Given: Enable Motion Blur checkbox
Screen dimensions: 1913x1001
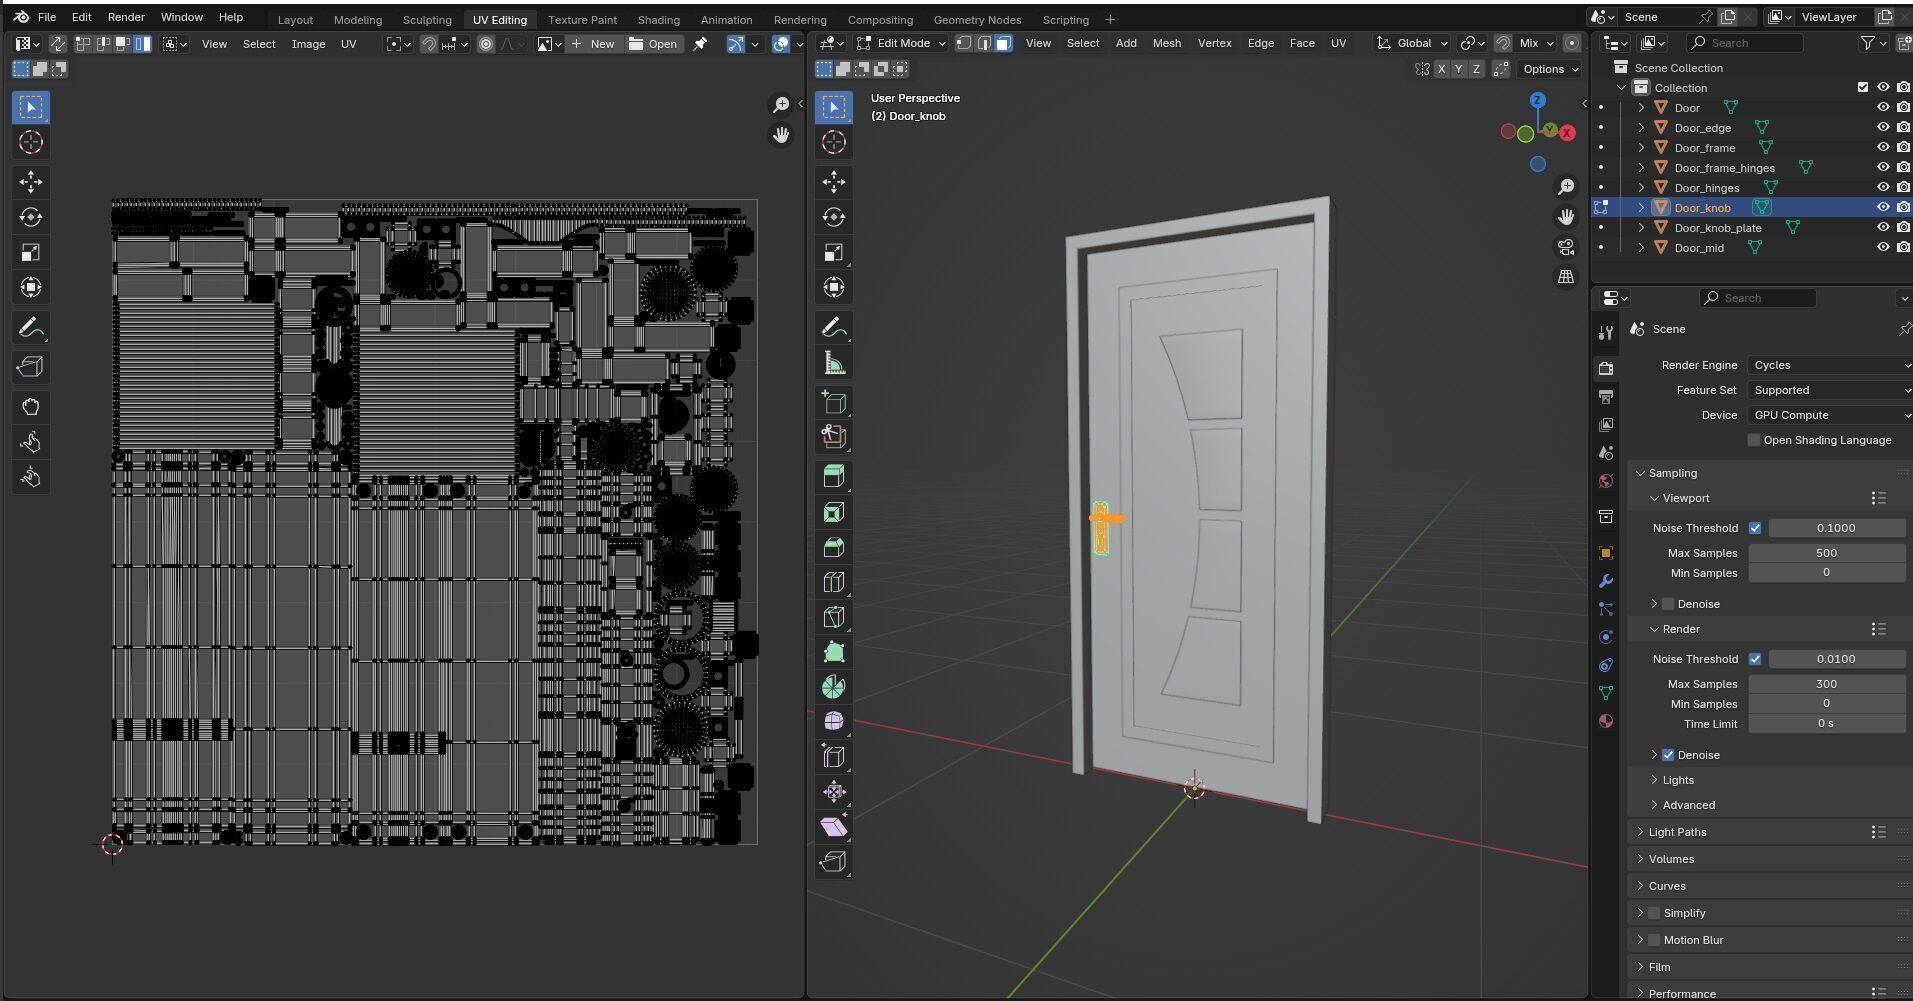Looking at the screenshot, I should pos(1654,940).
